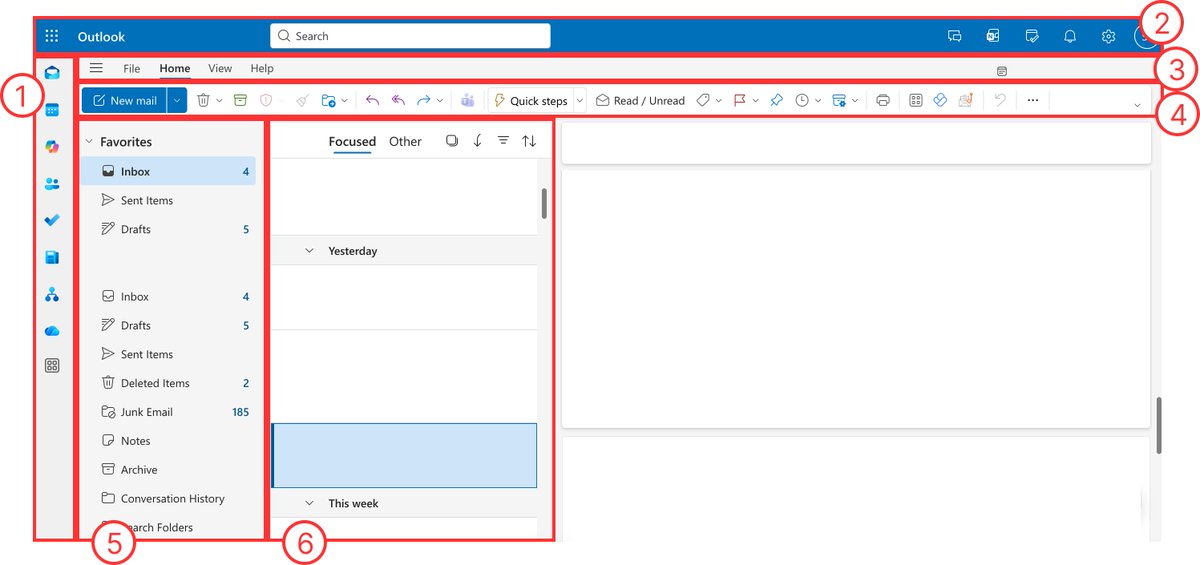Open the Mail app in left rail
The width and height of the screenshot is (1200, 565).
pyautogui.click(x=52, y=72)
